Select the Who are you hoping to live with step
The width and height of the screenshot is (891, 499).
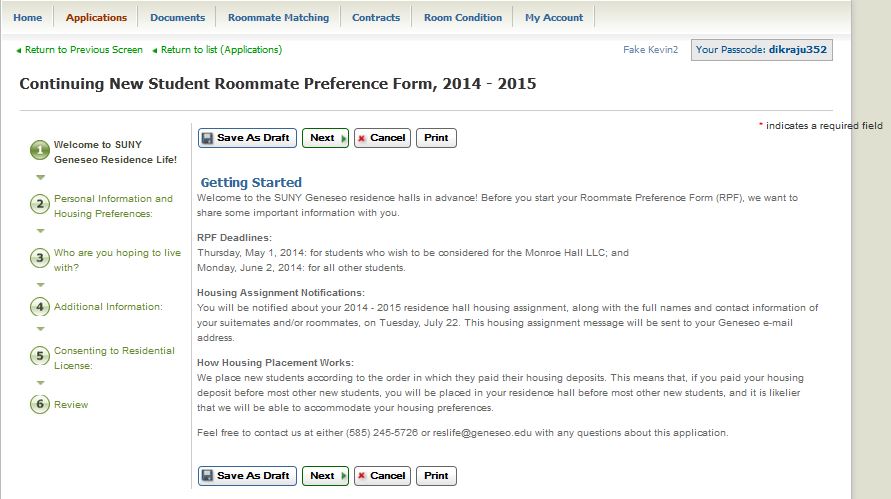117,260
